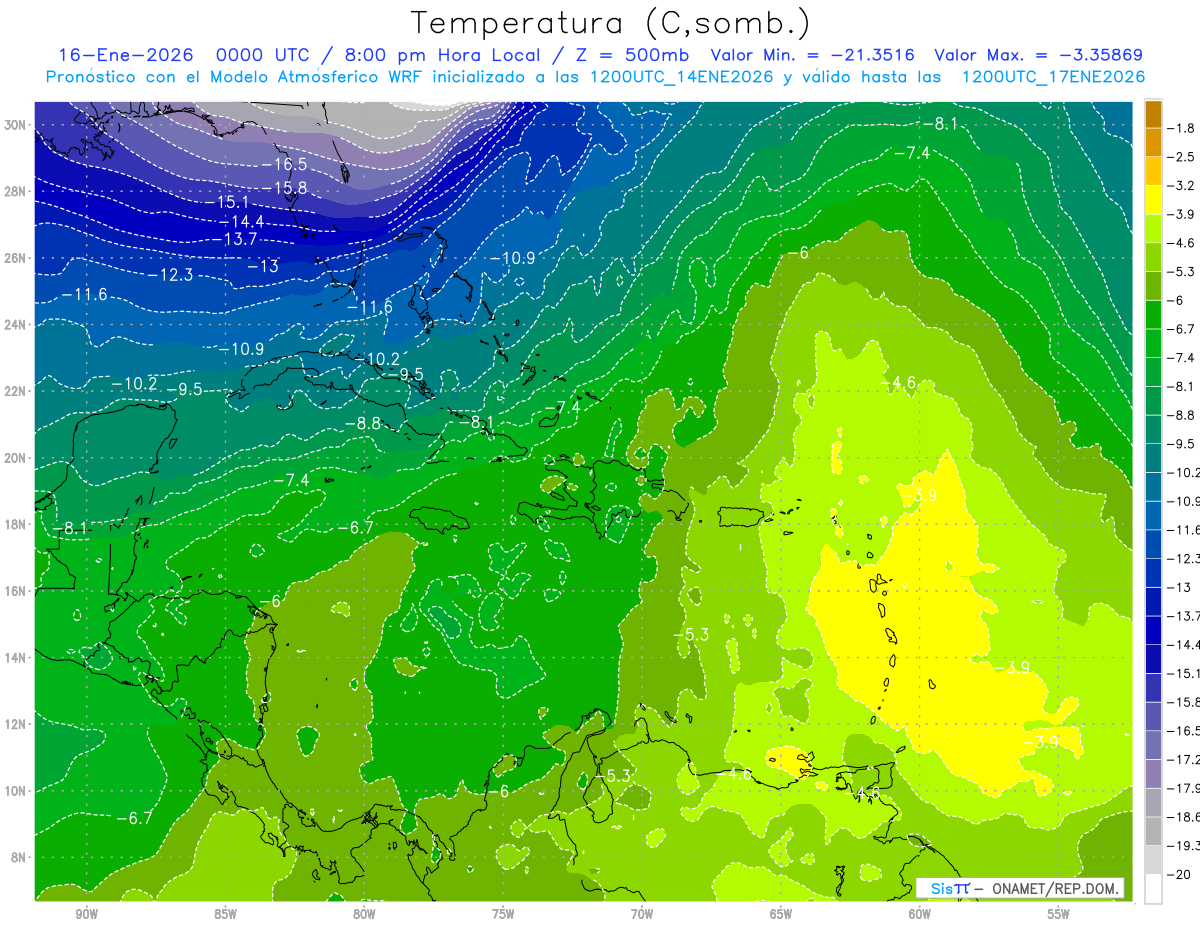The image size is (1200, 927).
Task: Click the 'Temperatura (C,somb.)' chart title
Action: click(x=610, y=23)
